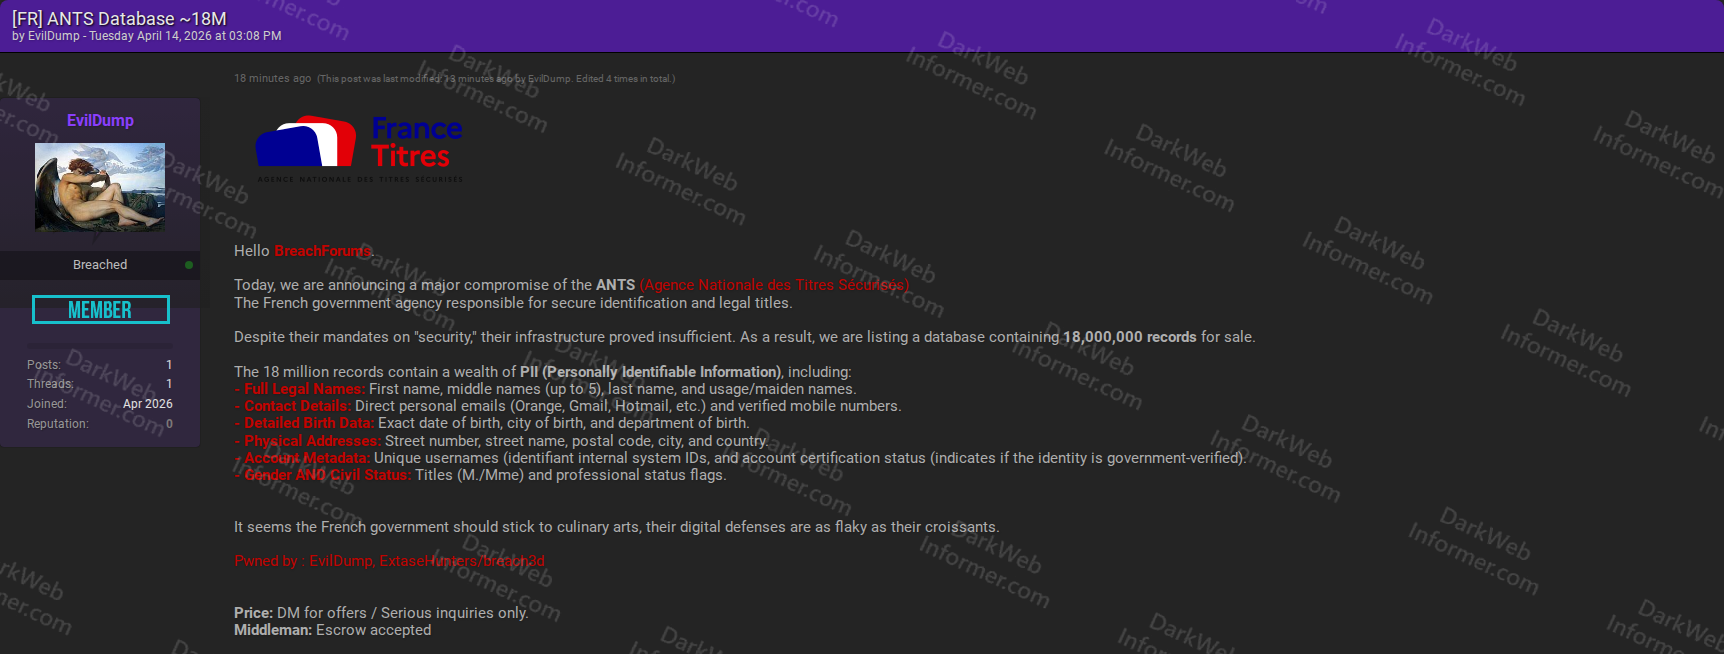Click the France Titres logo image
Viewport: 1724px width, 654px height.
click(x=359, y=150)
